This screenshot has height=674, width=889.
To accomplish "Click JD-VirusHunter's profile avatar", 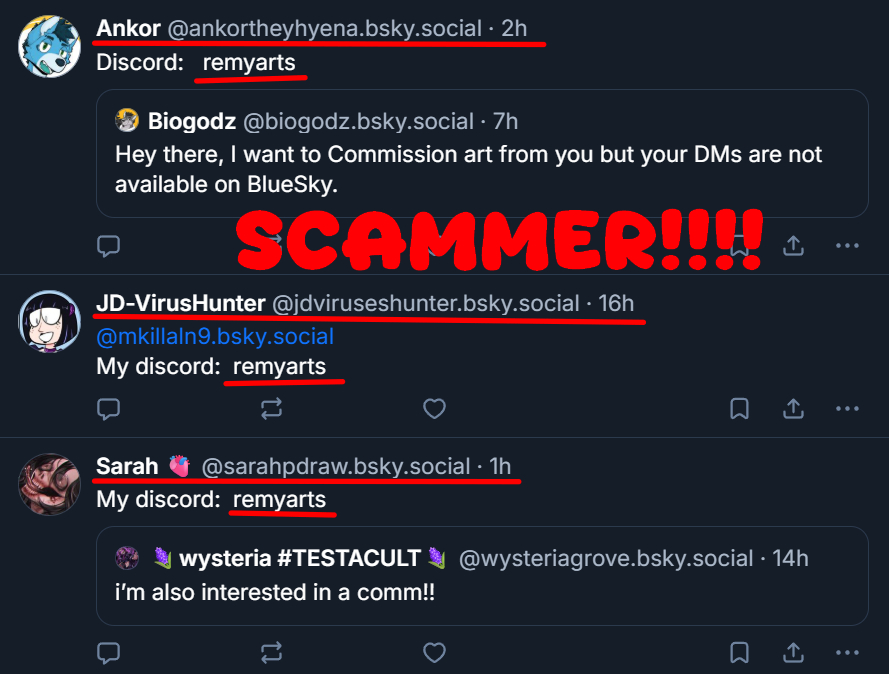I will click(49, 320).
